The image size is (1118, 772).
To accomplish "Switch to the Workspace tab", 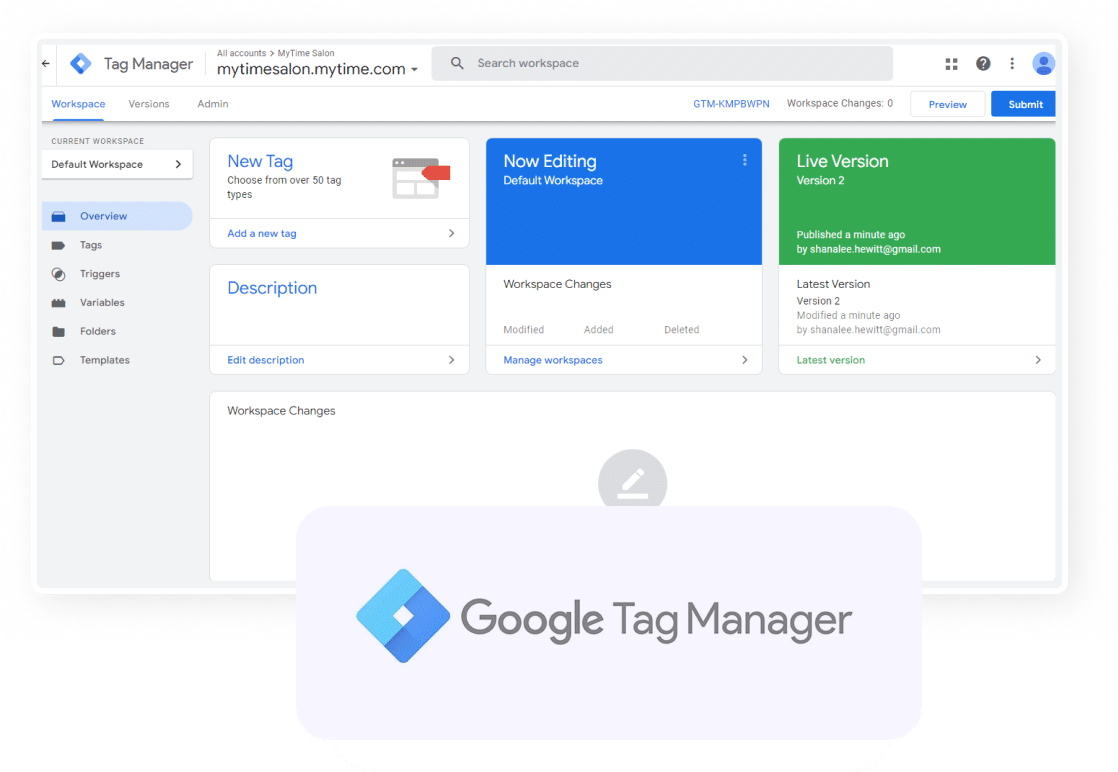I will [78, 104].
